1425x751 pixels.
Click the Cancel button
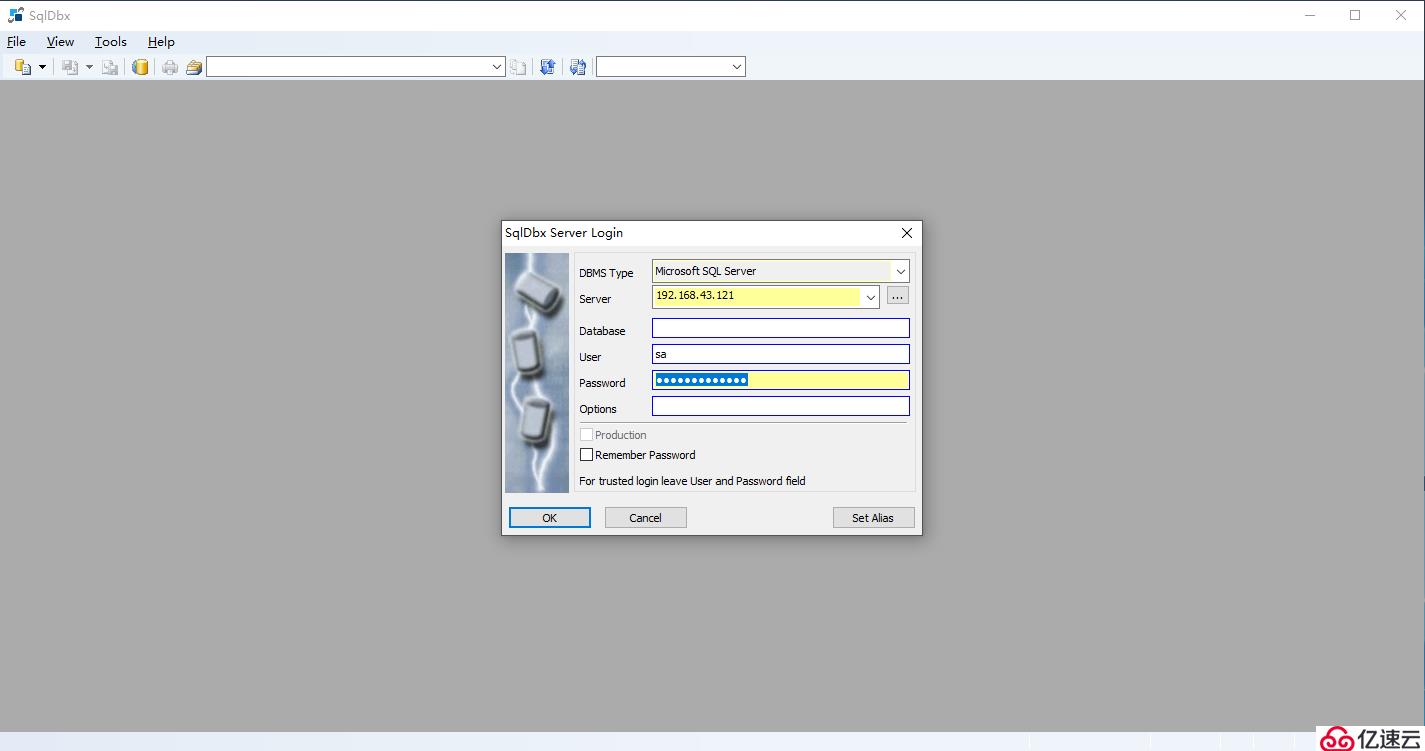coord(646,518)
